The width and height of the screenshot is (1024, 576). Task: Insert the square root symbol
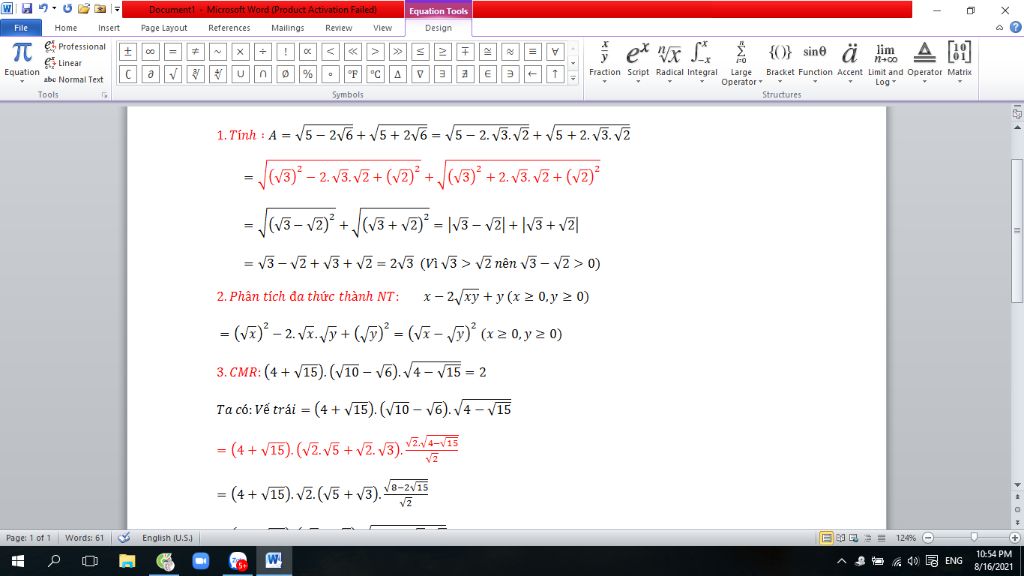172,74
